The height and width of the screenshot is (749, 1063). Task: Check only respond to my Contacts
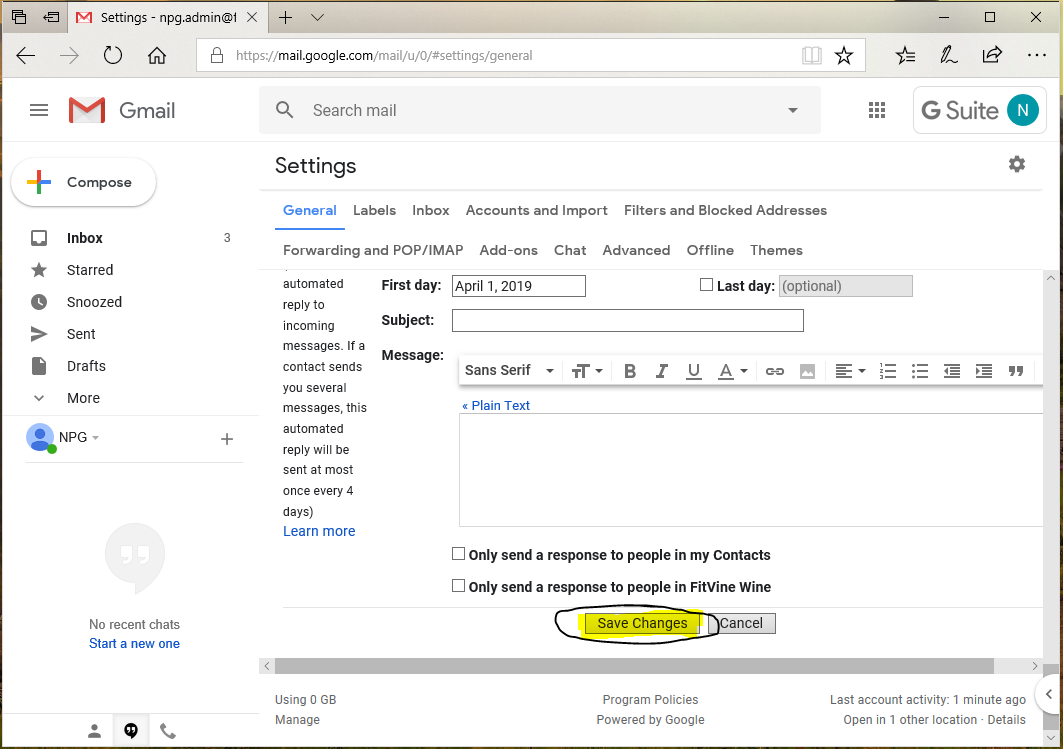point(458,554)
